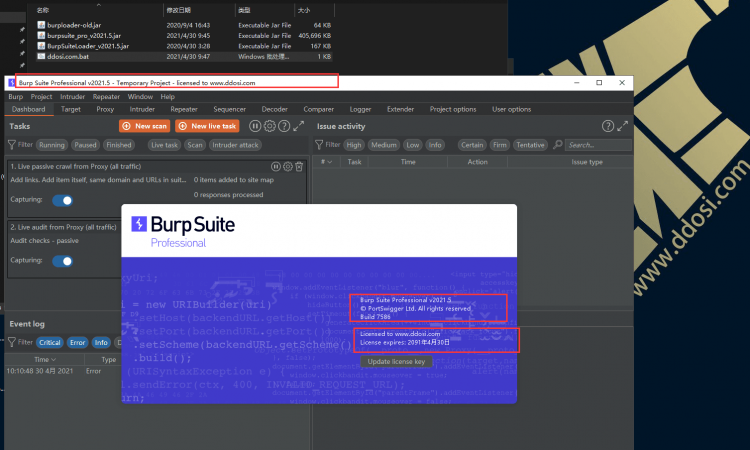This screenshot has height=450, width=750.
Task: Toggle Capturing switch for Live audit task
Action: 62,261
